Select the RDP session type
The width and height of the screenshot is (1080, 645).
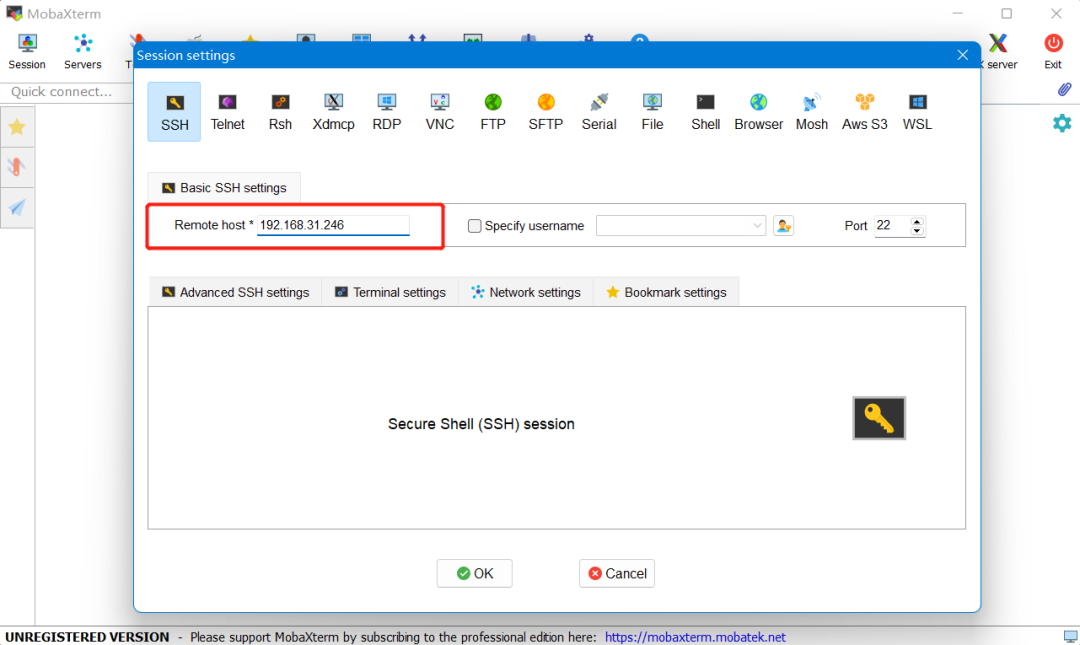386,112
